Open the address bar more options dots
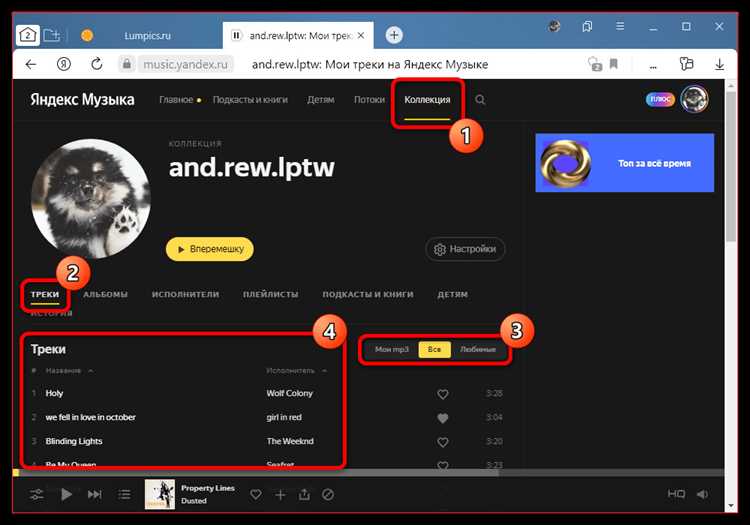Viewport: 750px width, 525px height. [x=653, y=66]
